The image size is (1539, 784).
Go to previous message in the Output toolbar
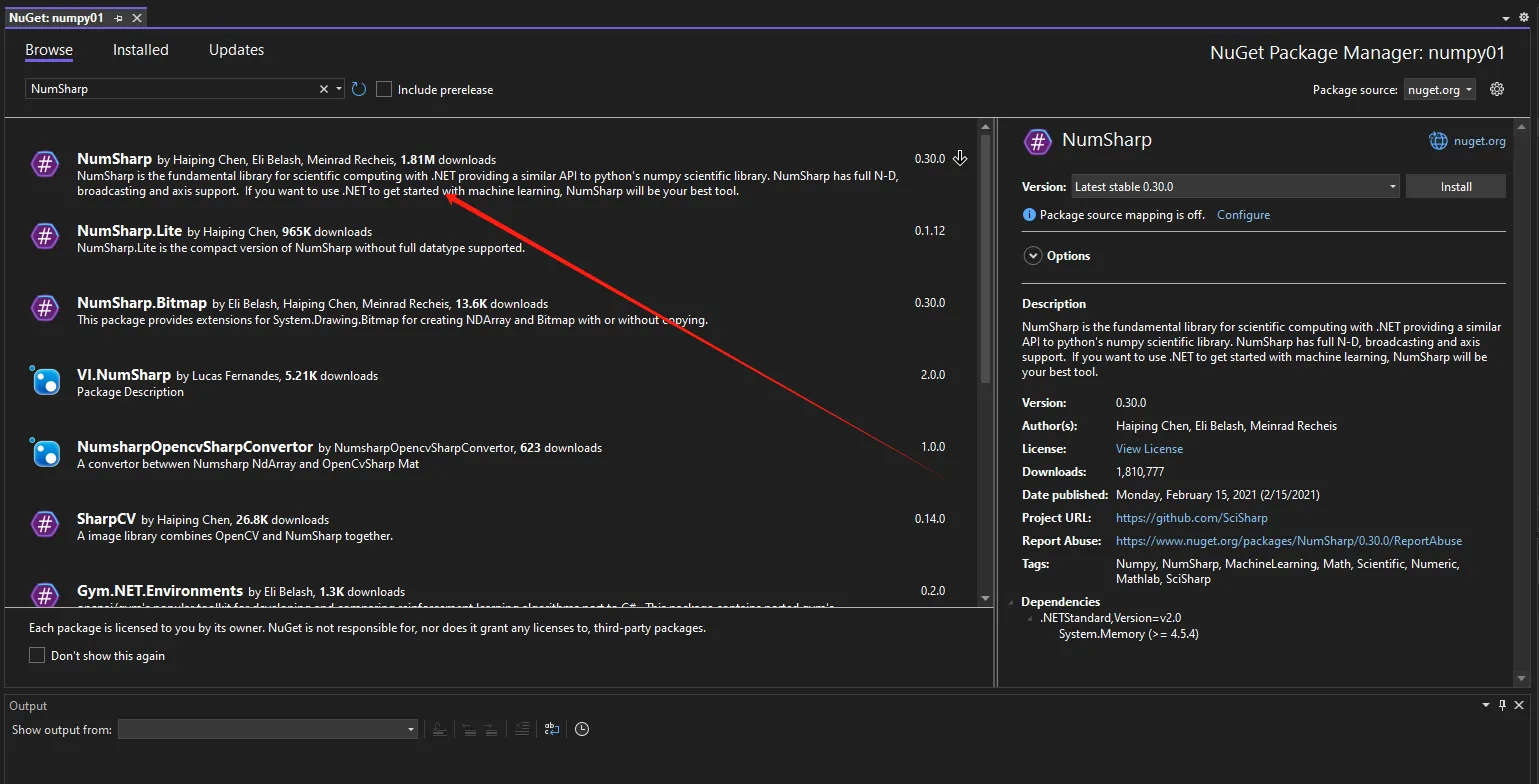[469, 729]
